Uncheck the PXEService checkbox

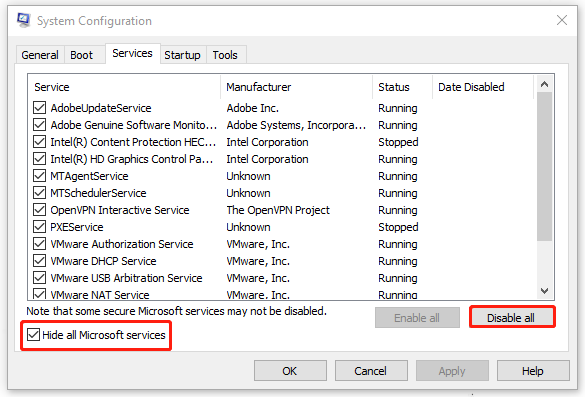(40, 227)
